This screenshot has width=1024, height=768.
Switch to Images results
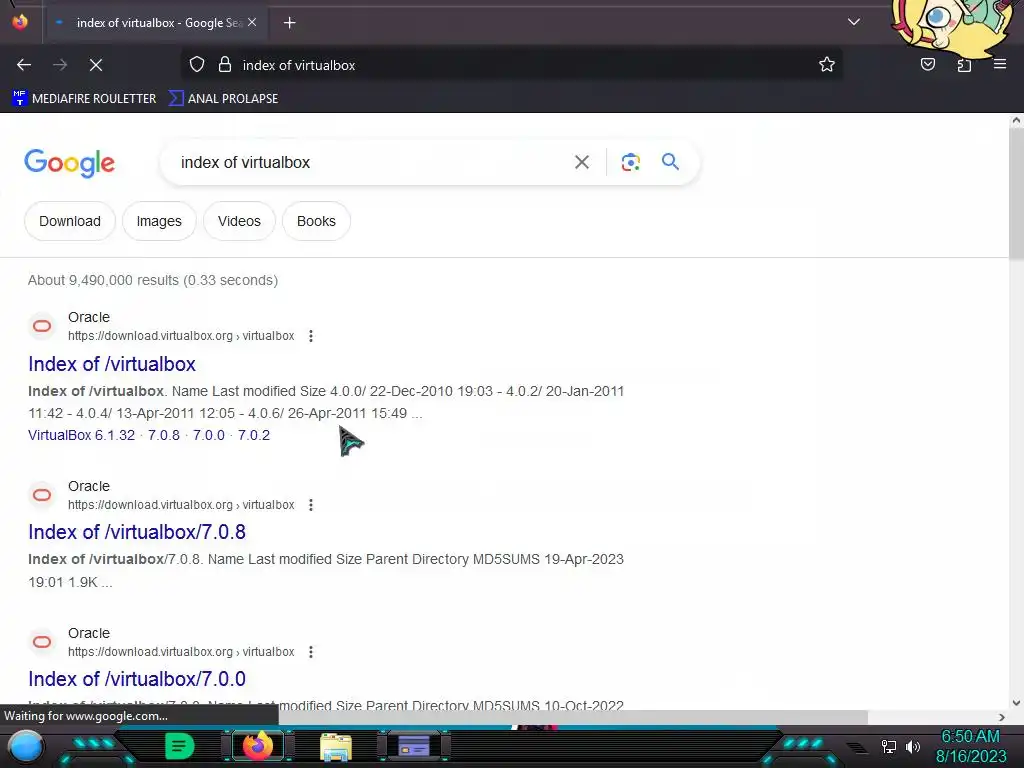159,221
